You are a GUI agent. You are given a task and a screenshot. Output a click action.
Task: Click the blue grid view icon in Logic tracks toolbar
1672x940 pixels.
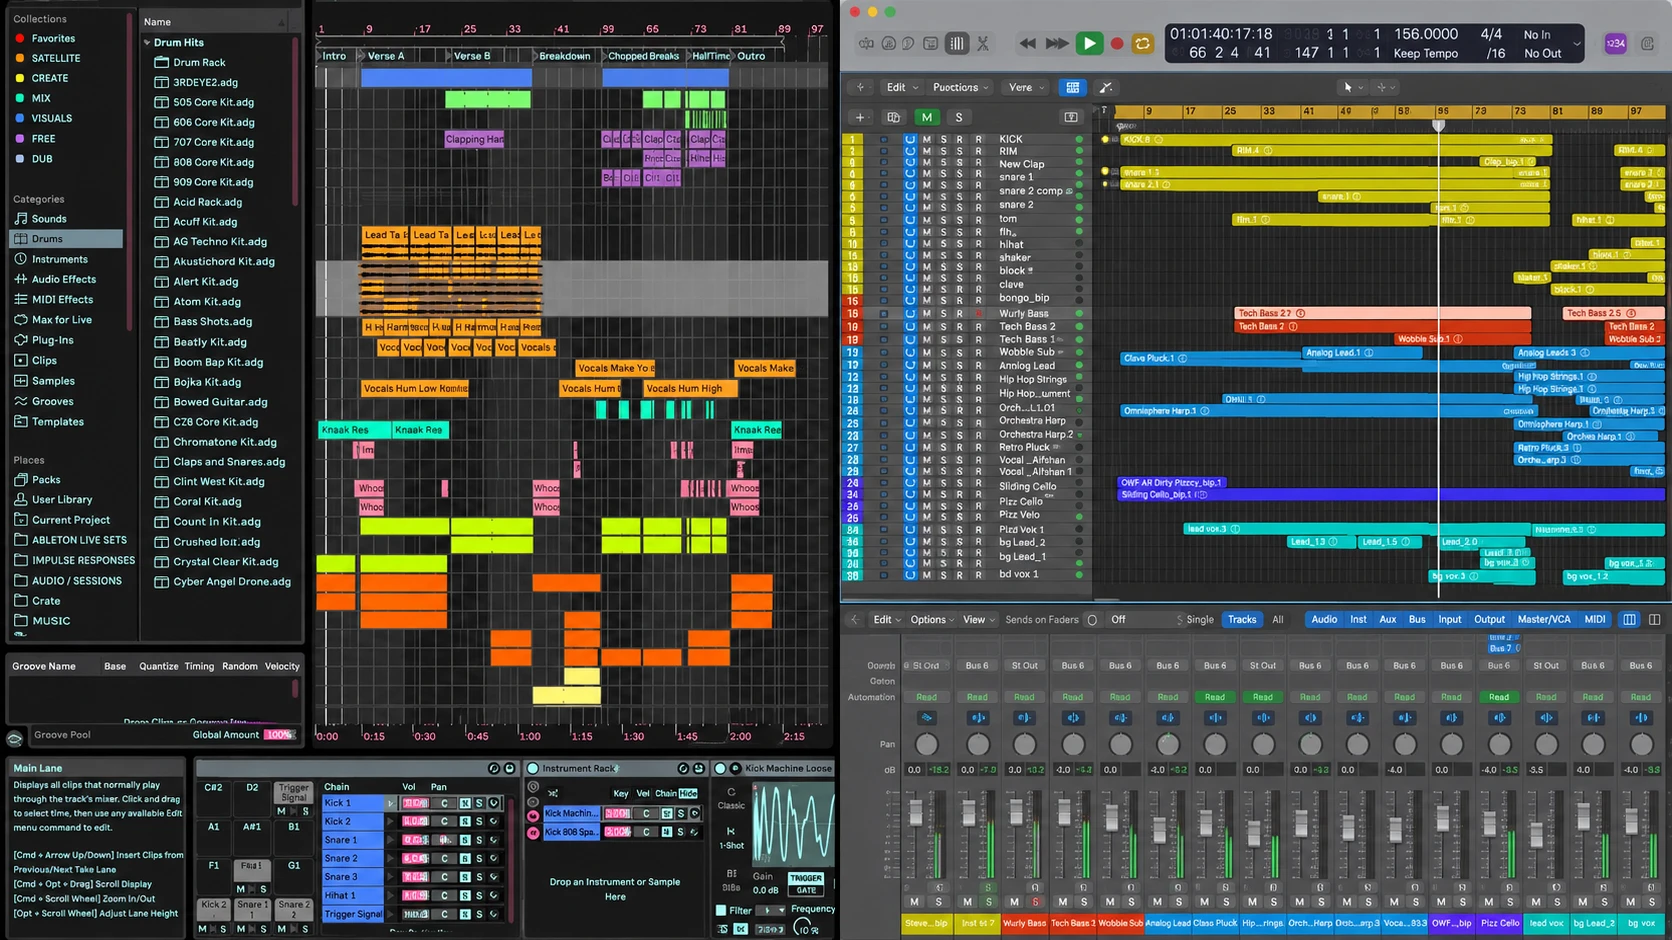click(1073, 87)
